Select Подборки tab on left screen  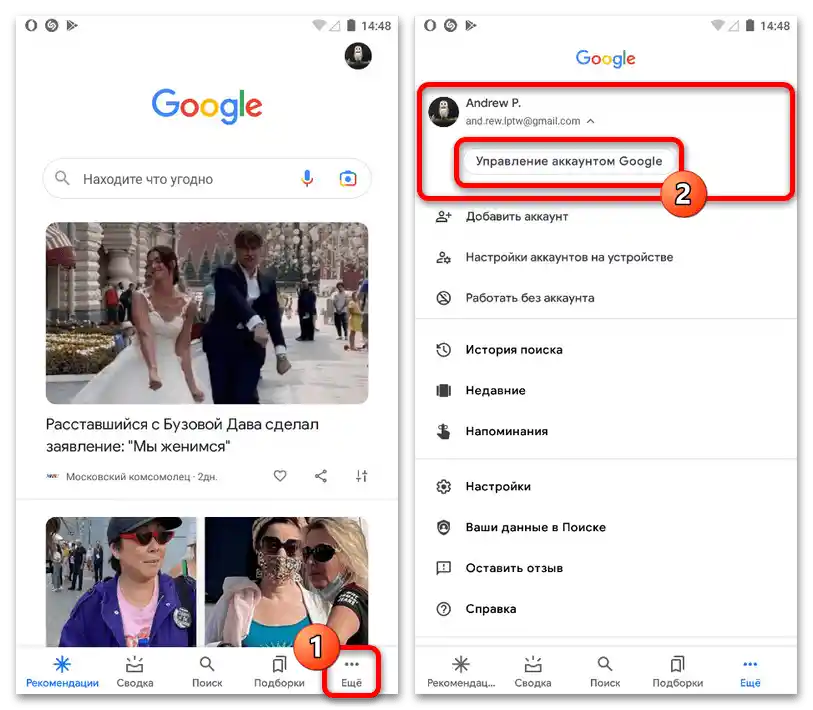click(x=279, y=672)
